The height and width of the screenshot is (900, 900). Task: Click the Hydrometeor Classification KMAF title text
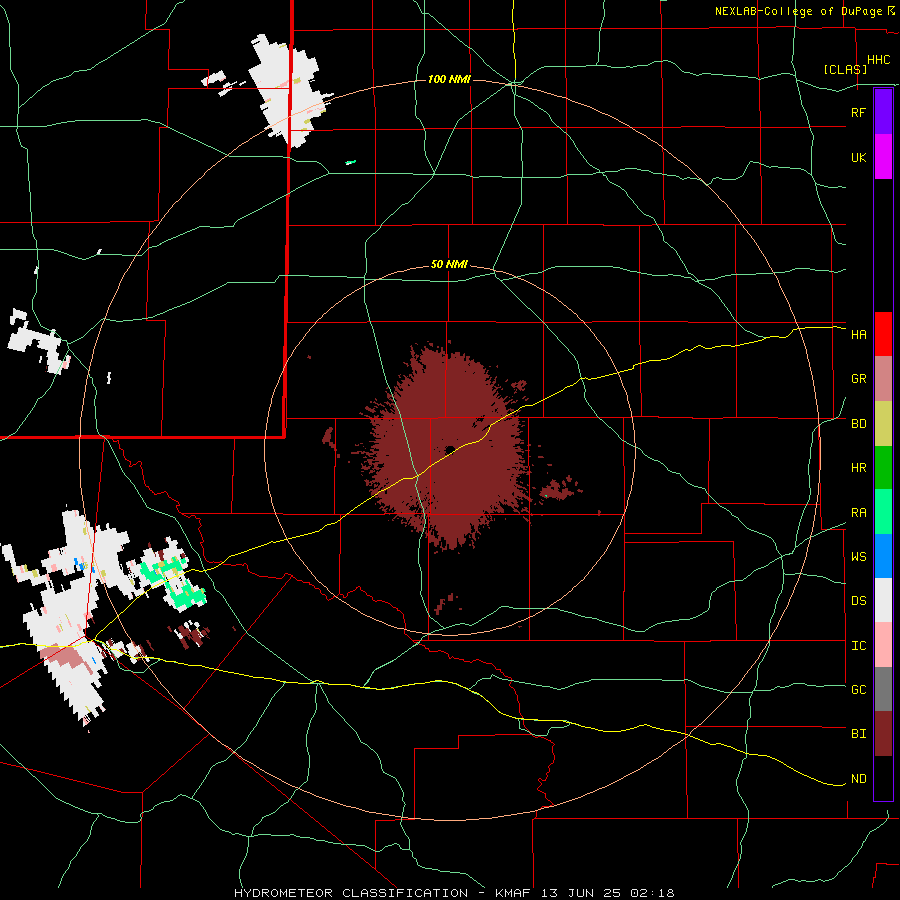tap(454, 893)
